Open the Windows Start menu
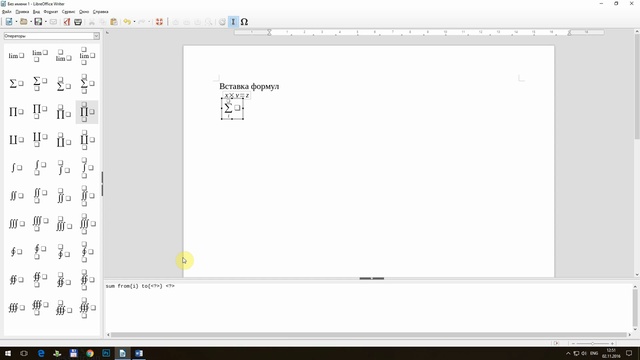 pyautogui.click(x=8, y=353)
